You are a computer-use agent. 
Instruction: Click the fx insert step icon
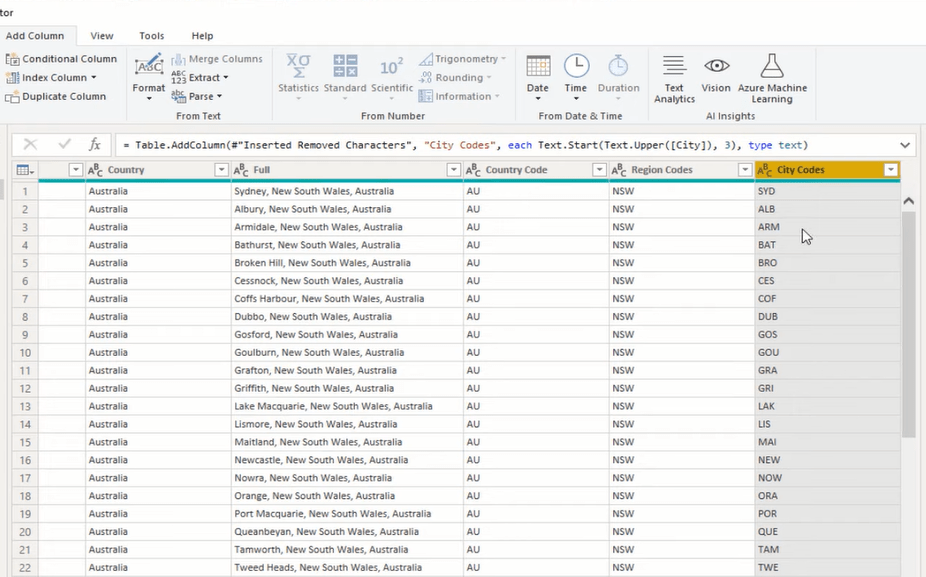94,145
